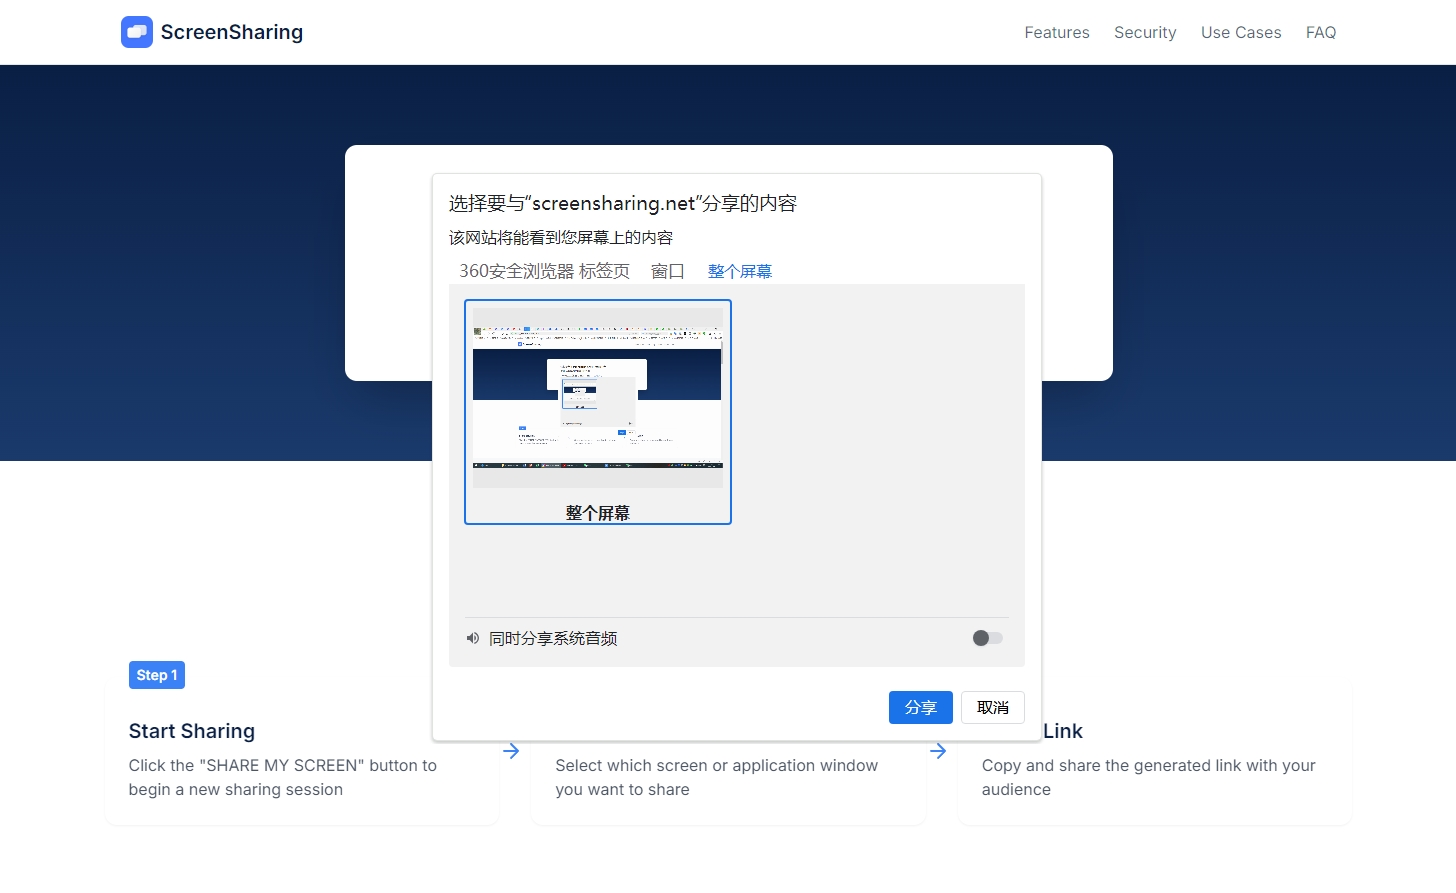Click the 分享 button to start sharing
Screen dimensions: 1456x893
click(920, 707)
